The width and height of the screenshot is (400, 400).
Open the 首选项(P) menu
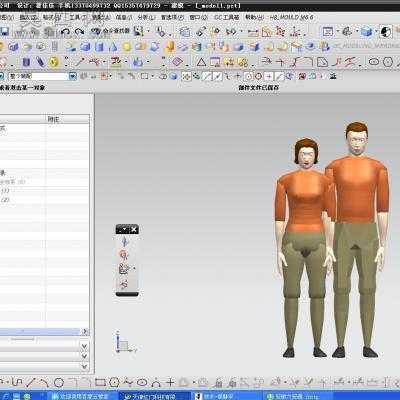[x=172, y=17]
